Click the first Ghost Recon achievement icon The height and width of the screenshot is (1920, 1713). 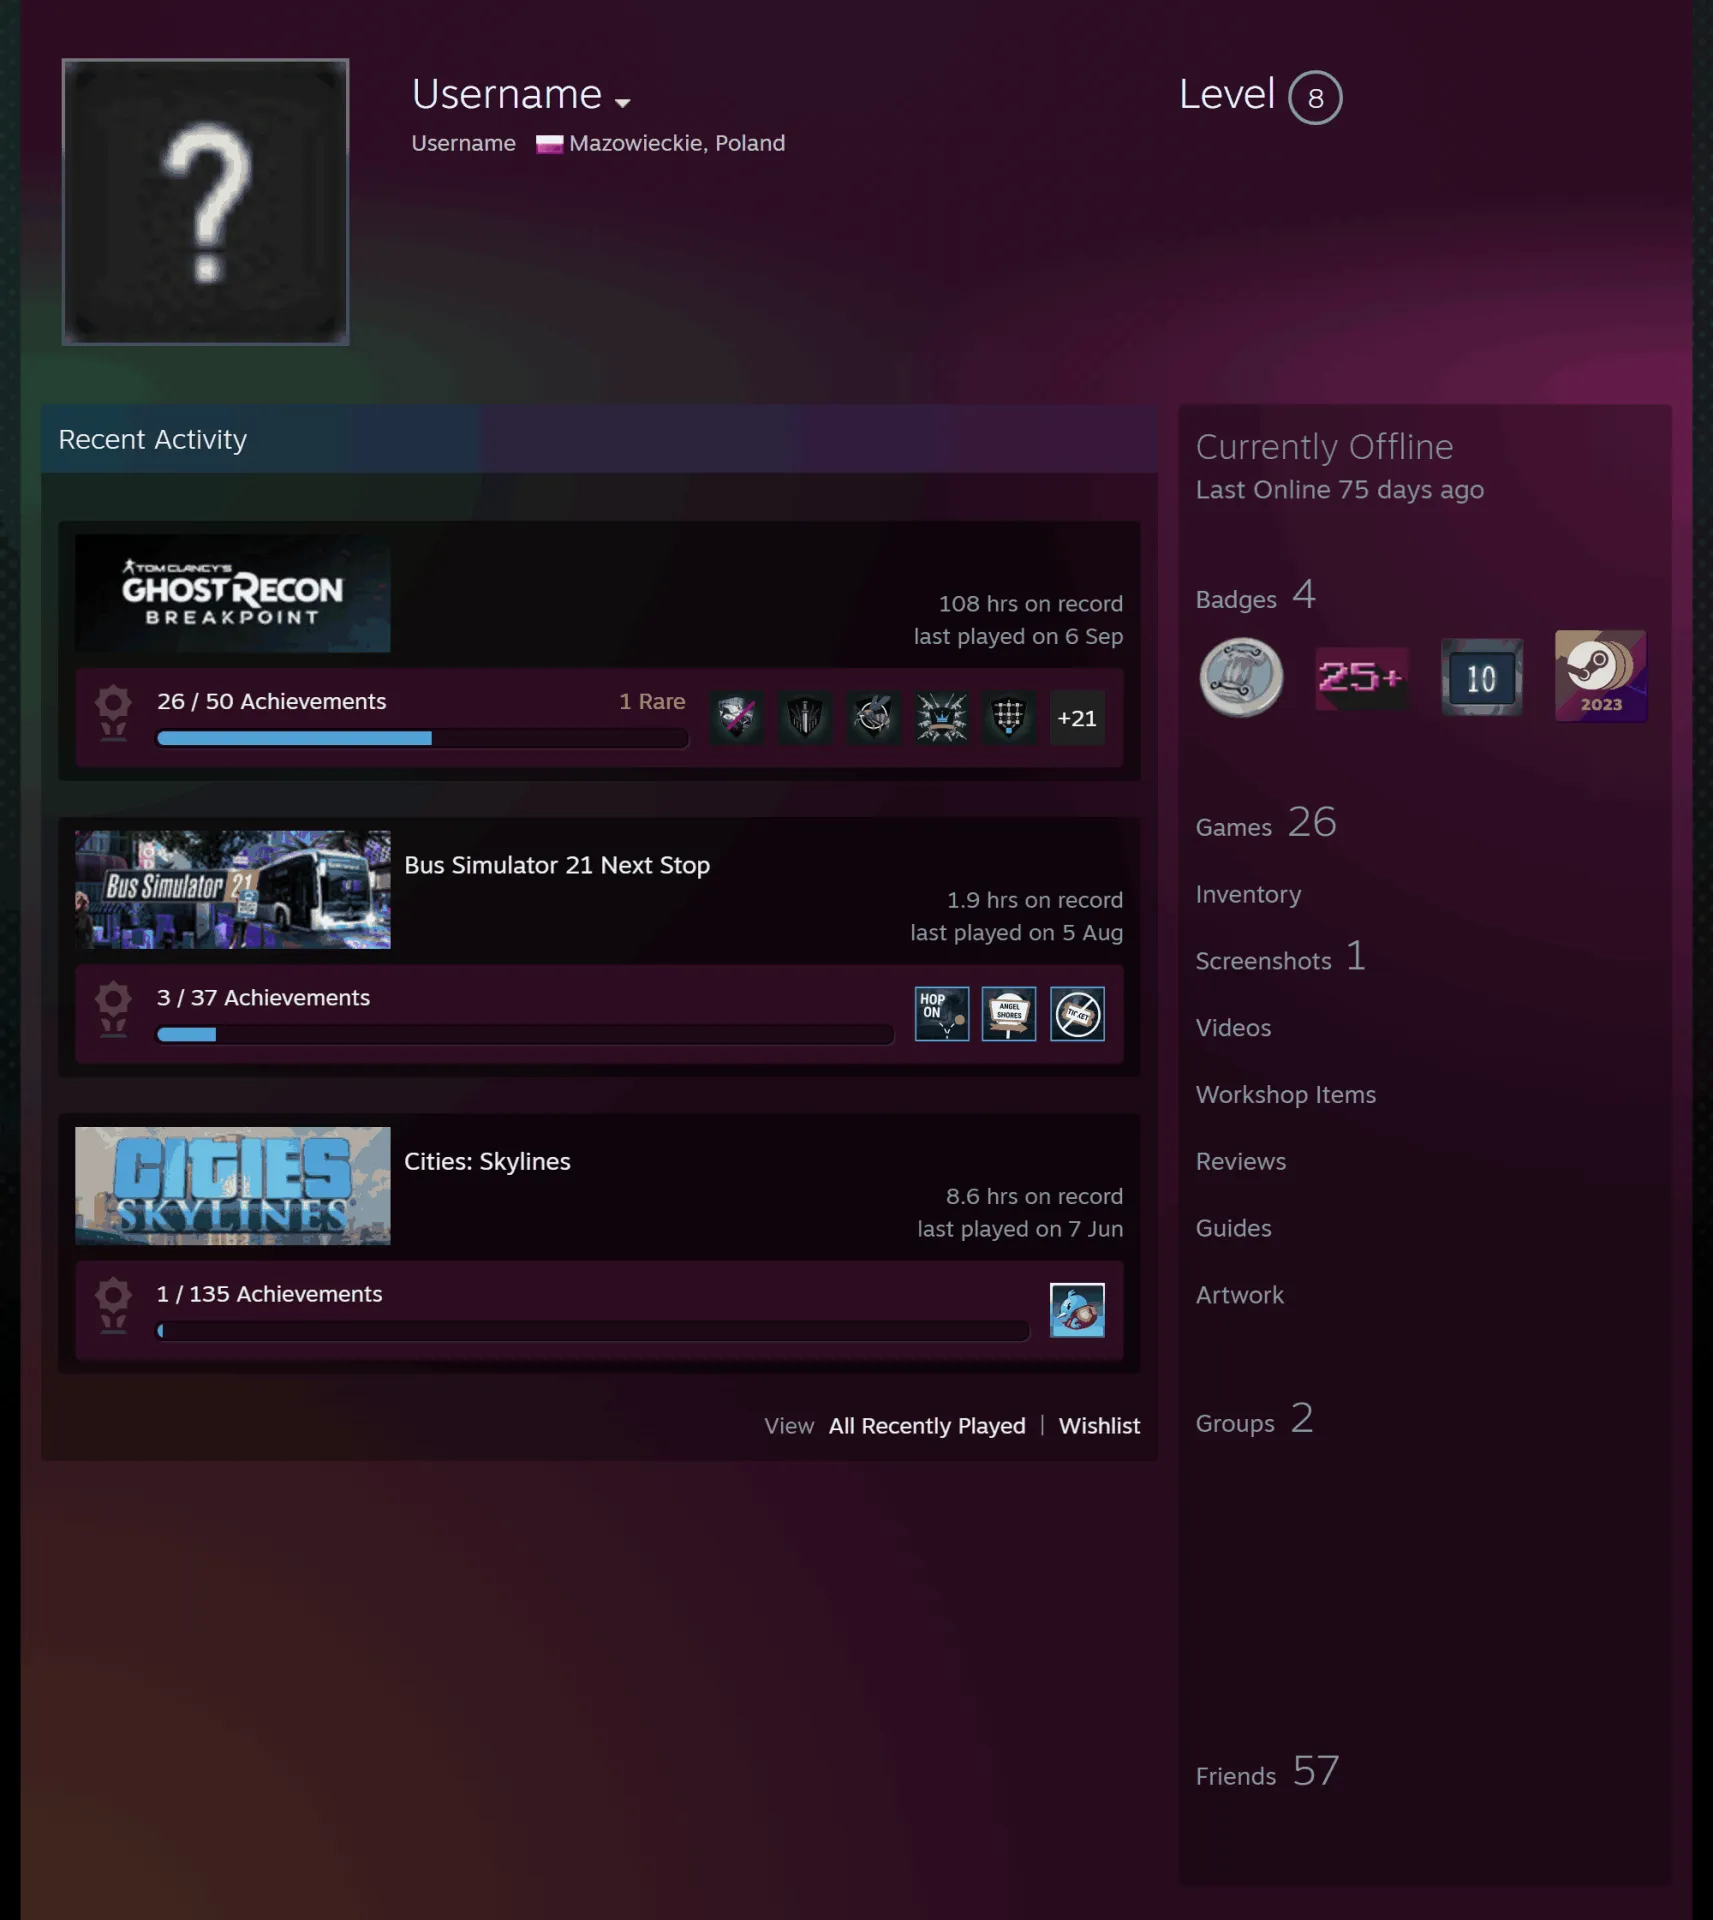point(736,717)
